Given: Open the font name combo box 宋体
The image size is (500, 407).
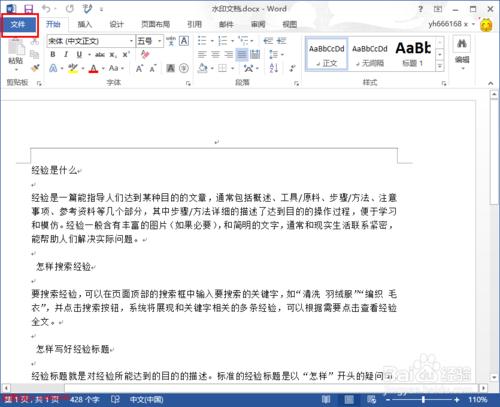Looking at the screenshot, I should pos(91,41).
